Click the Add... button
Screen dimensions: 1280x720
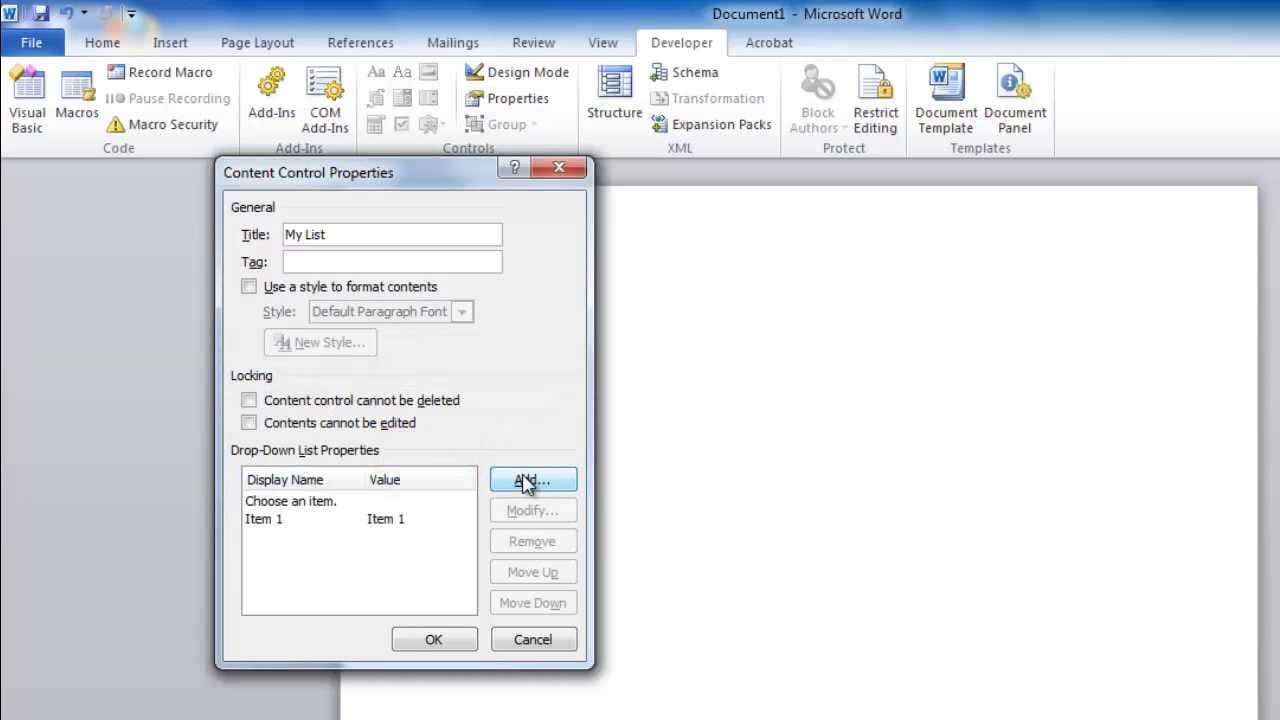(533, 480)
